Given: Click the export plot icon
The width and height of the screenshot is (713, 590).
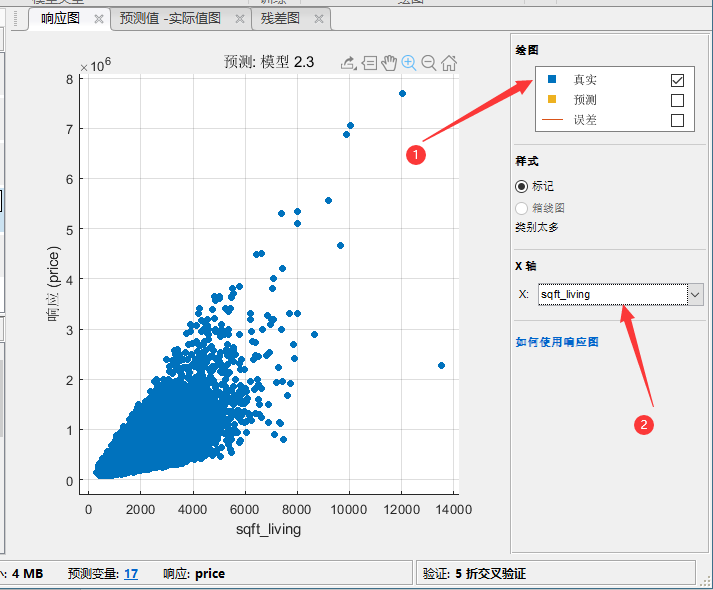Looking at the screenshot, I should click(348, 63).
